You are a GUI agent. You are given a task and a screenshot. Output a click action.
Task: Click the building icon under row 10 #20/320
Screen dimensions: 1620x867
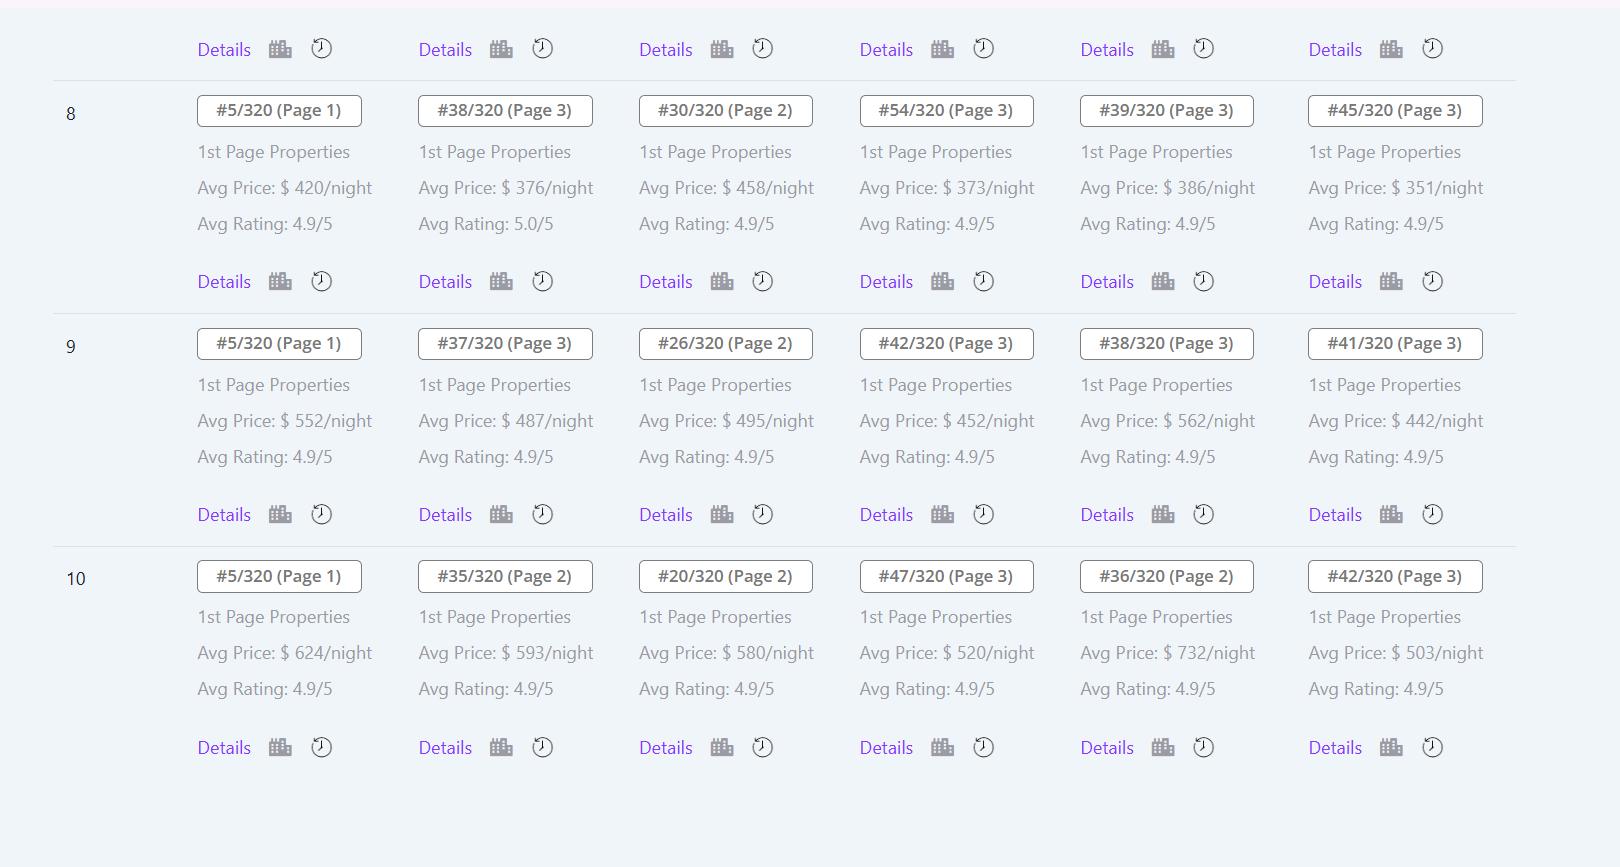(x=722, y=748)
